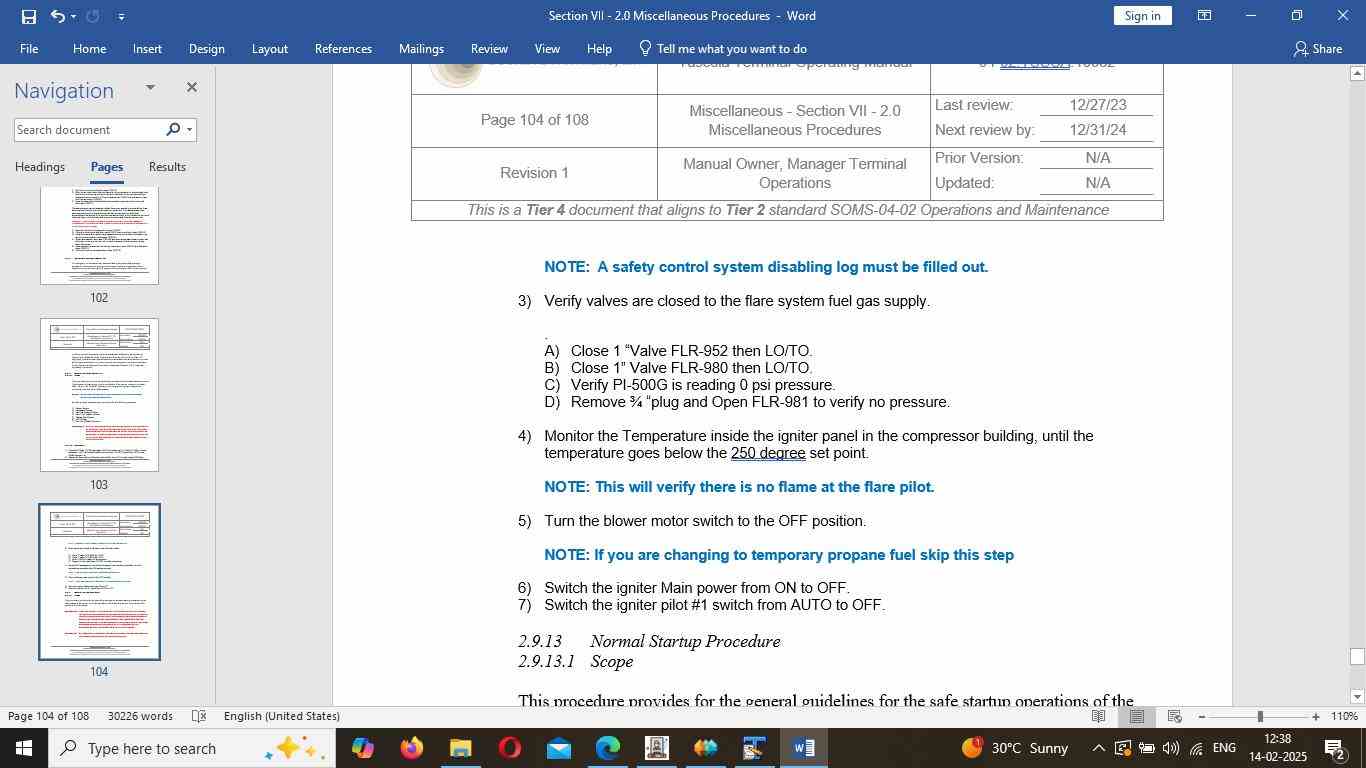Click the zoom slider handle

1260,716
